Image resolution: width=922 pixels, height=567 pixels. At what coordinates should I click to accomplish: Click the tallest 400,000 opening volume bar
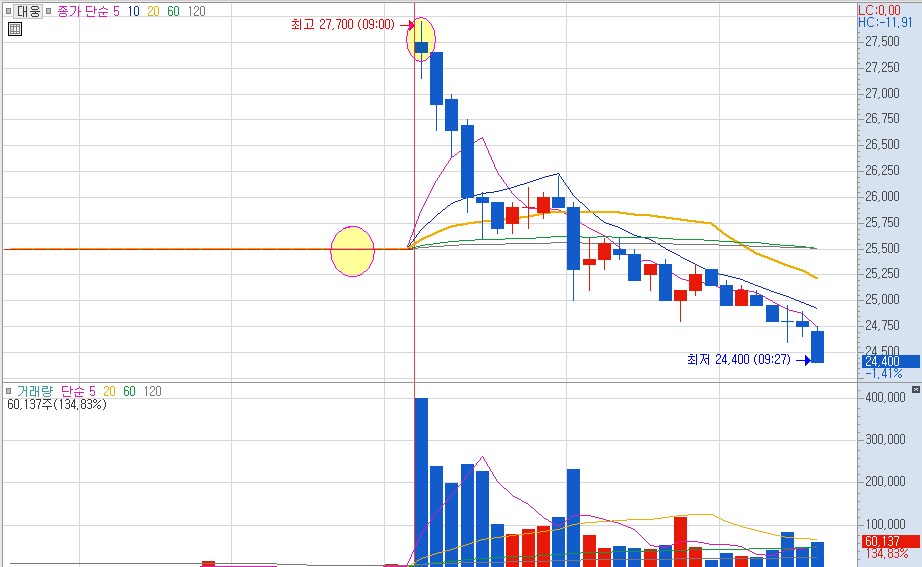click(x=421, y=482)
